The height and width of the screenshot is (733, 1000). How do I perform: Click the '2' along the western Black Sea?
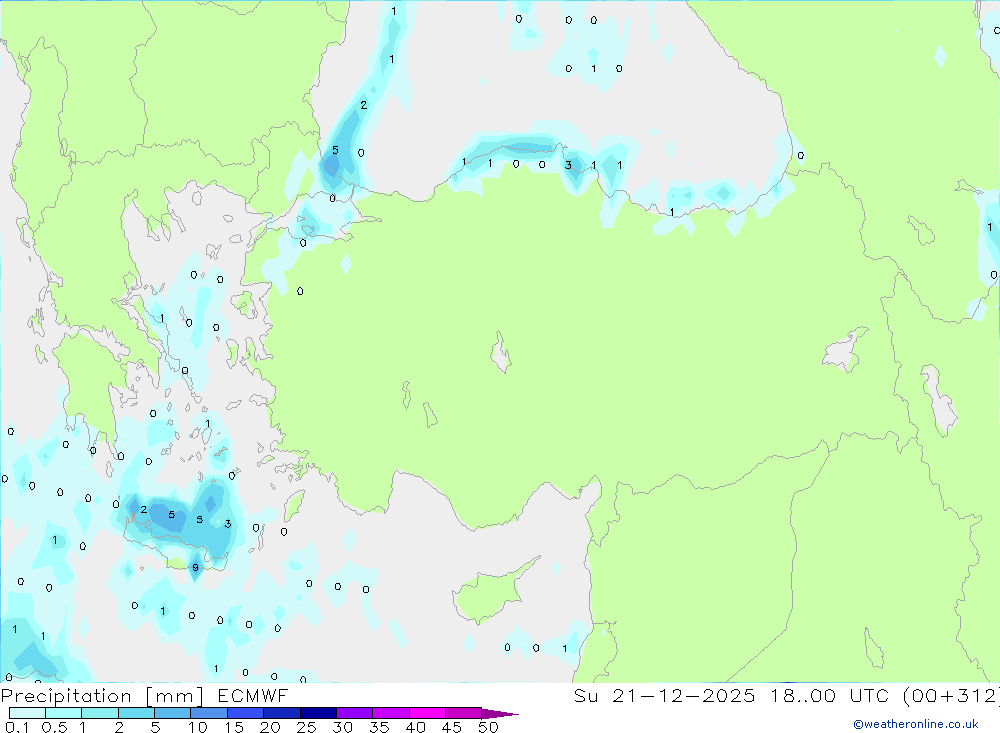[x=364, y=105]
